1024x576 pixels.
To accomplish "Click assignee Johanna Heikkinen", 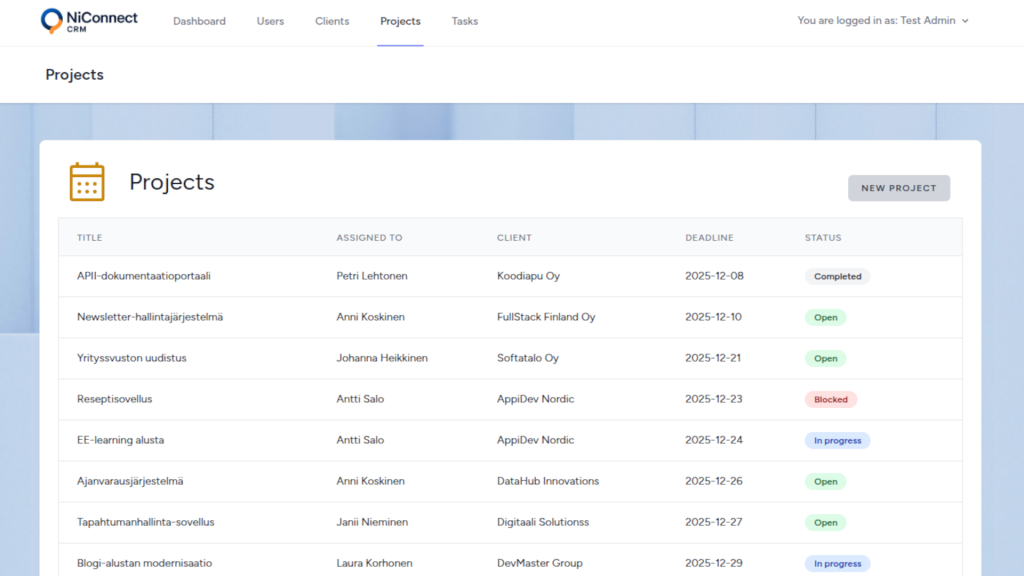I will tap(382, 358).
